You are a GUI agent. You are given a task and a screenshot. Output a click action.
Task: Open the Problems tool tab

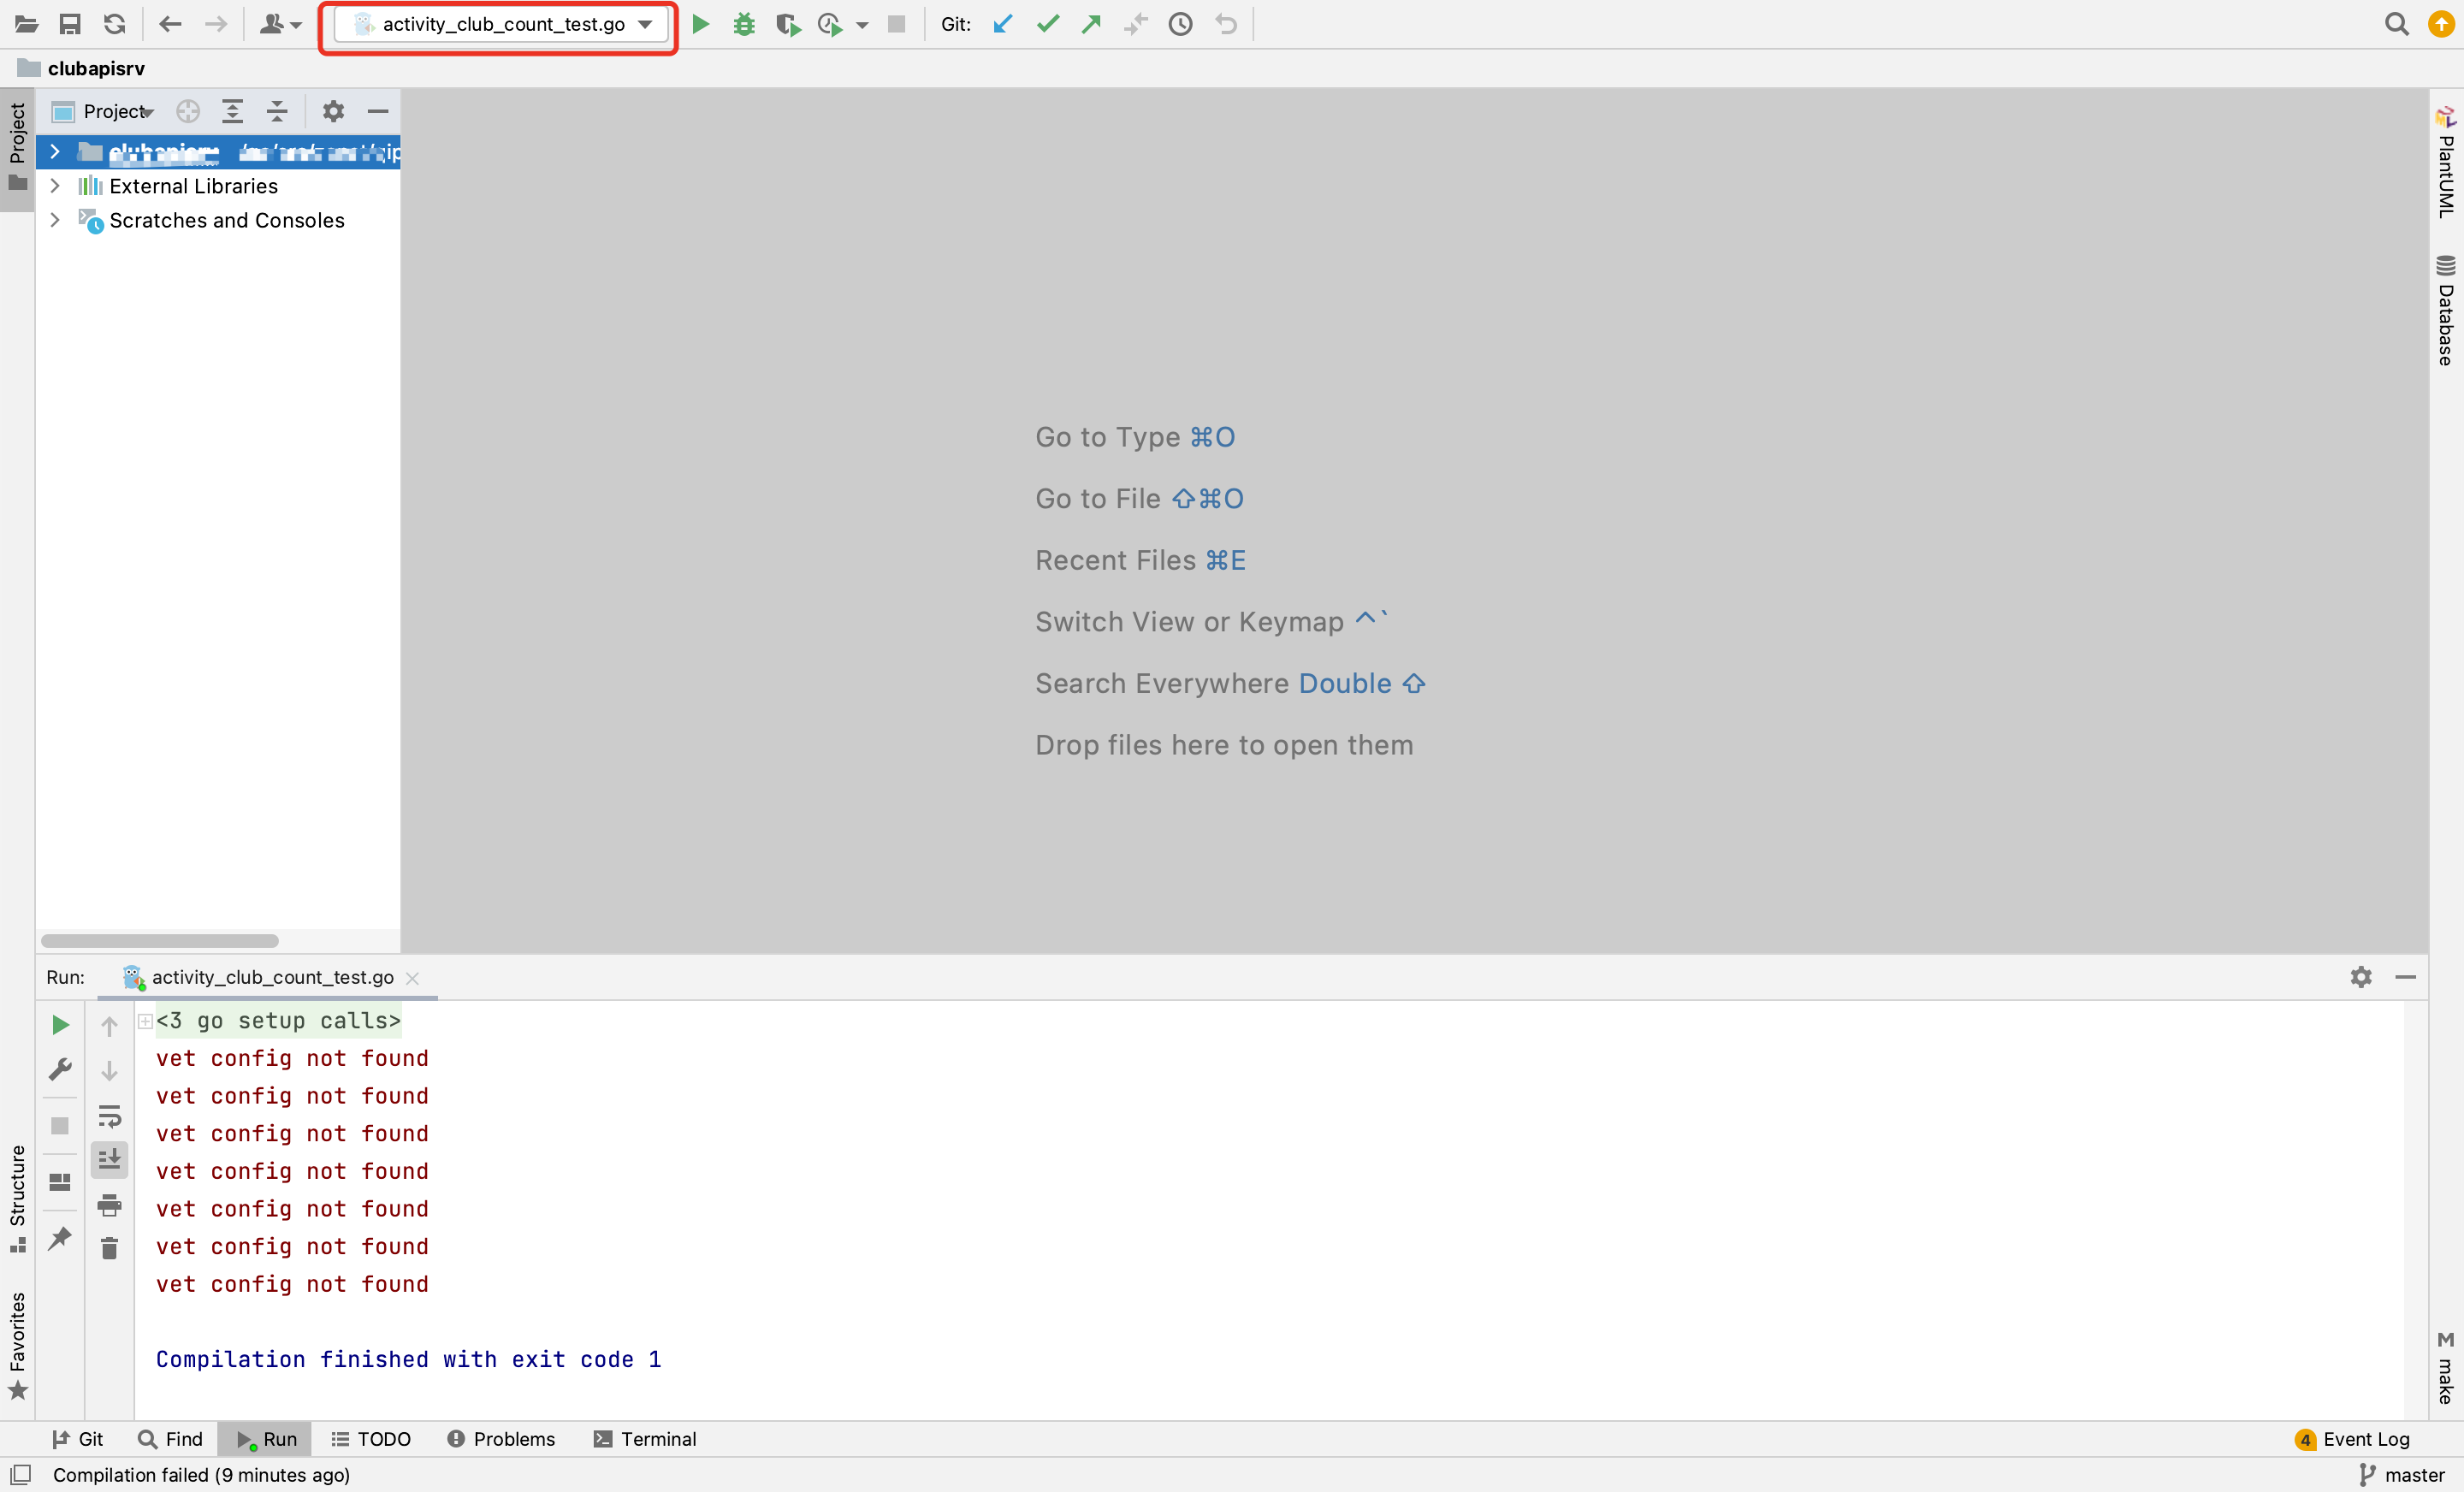pyautogui.click(x=501, y=1438)
